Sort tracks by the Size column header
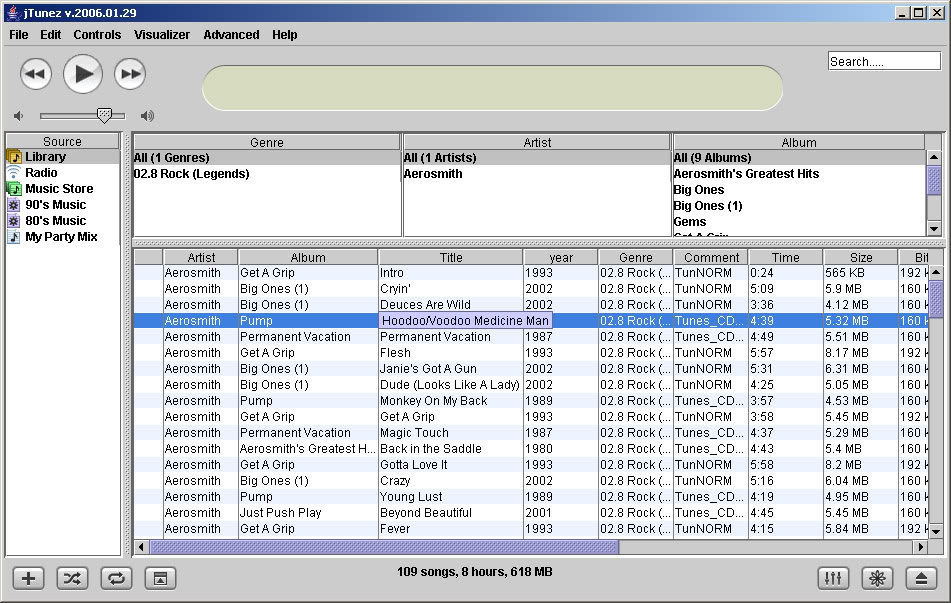 tap(861, 257)
